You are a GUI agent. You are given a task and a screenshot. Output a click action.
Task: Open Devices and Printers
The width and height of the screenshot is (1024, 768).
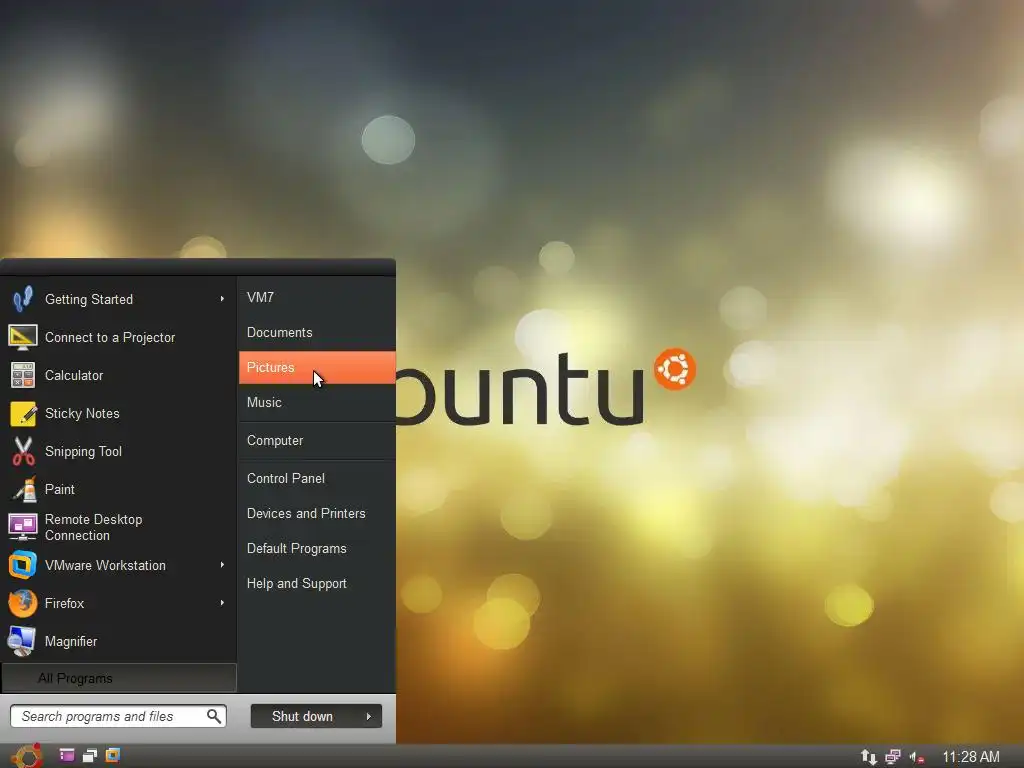click(x=317, y=513)
